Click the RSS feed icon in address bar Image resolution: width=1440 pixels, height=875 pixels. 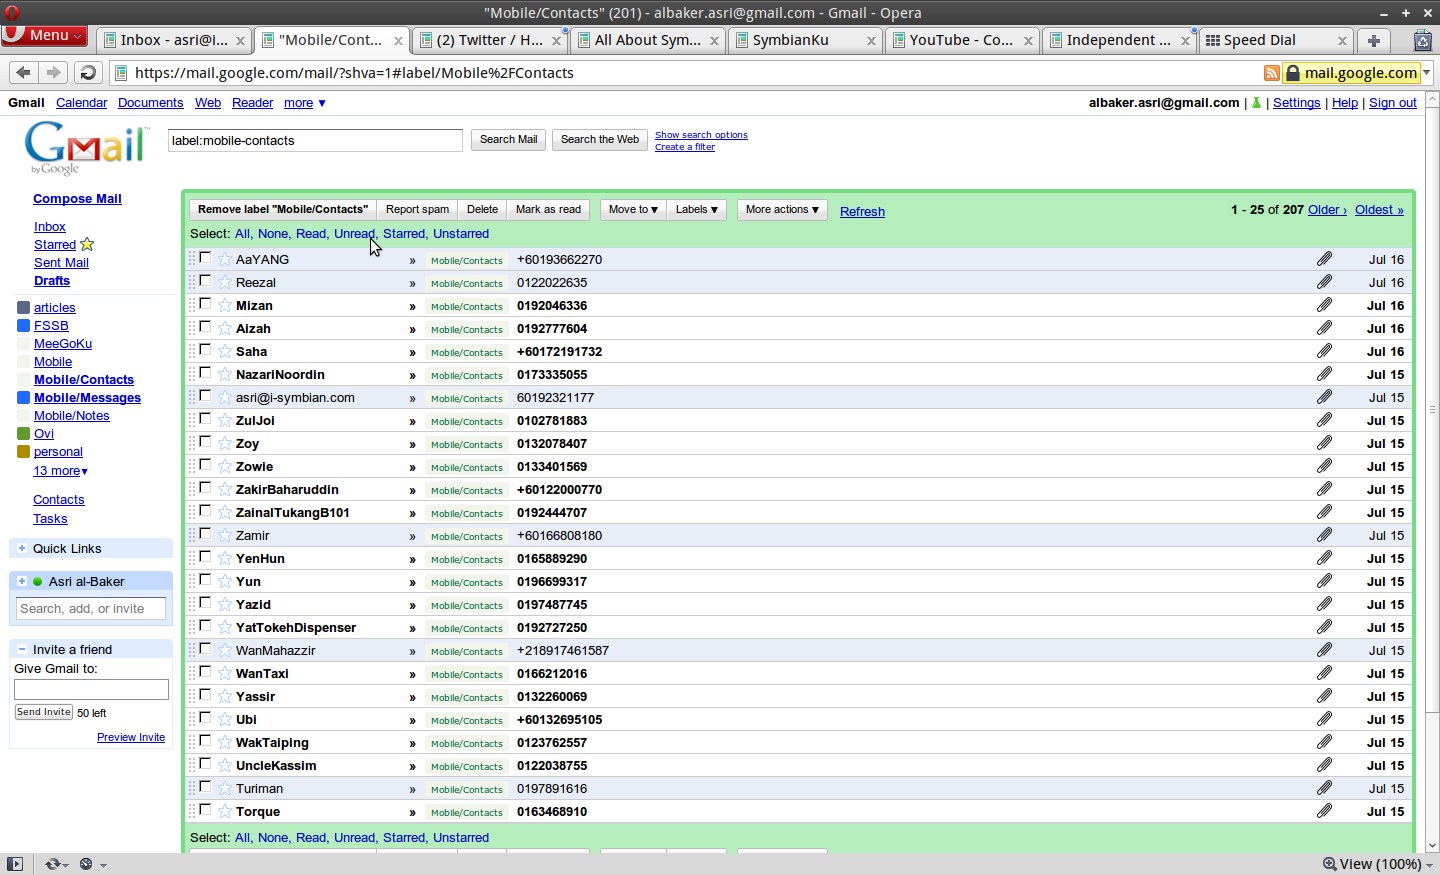(x=1271, y=73)
